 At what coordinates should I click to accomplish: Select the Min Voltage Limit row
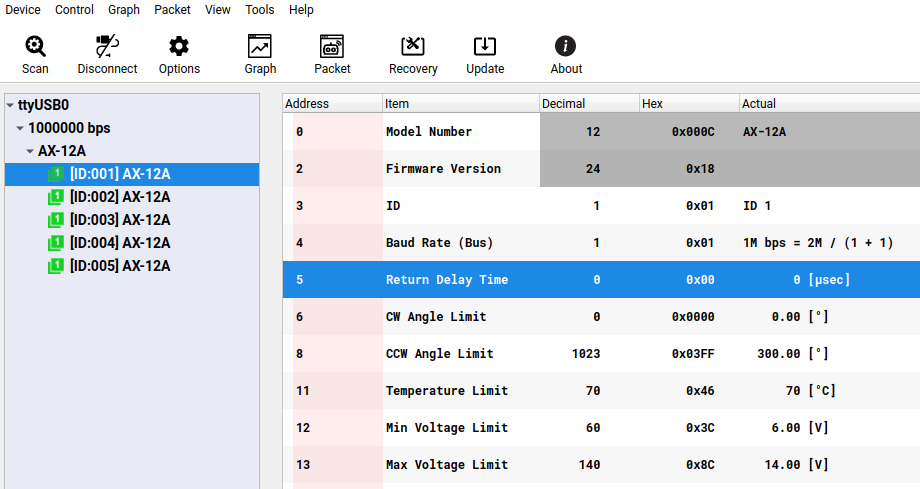click(601, 427)
